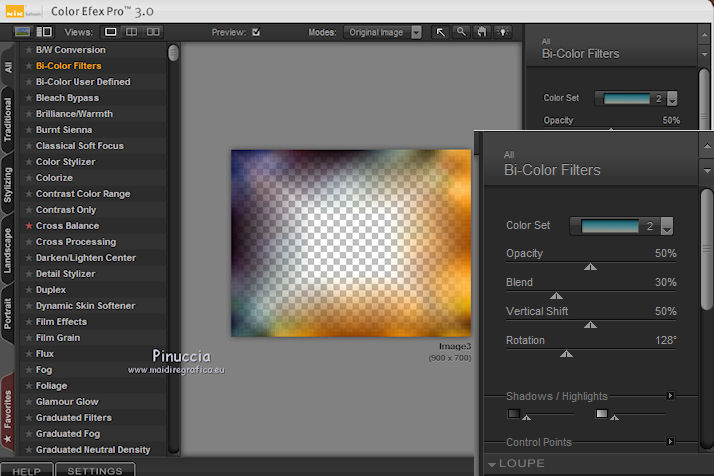Click the filter list scrollbar thumb
The image size is (714, 476).
pos(173,53)
